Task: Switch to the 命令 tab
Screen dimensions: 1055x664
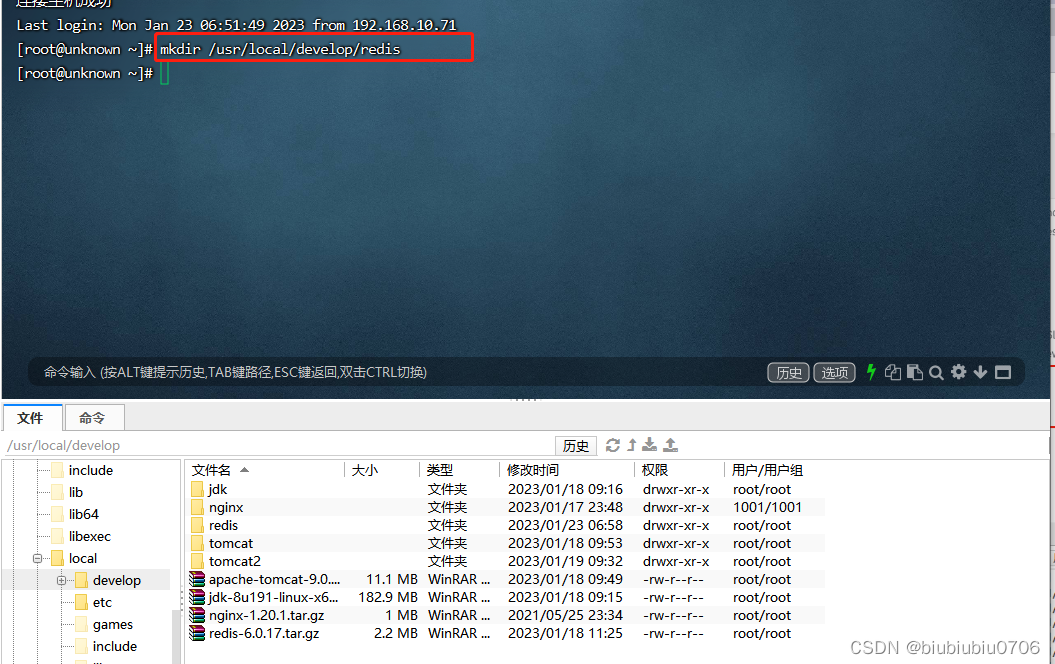Action: (94, 417)
